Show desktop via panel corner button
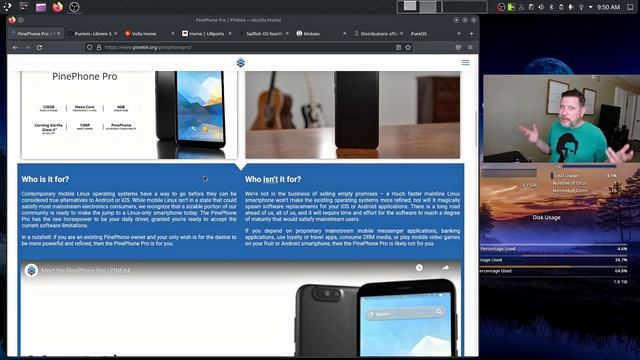This screenshot has height=360, width=640. pos(630,7)
